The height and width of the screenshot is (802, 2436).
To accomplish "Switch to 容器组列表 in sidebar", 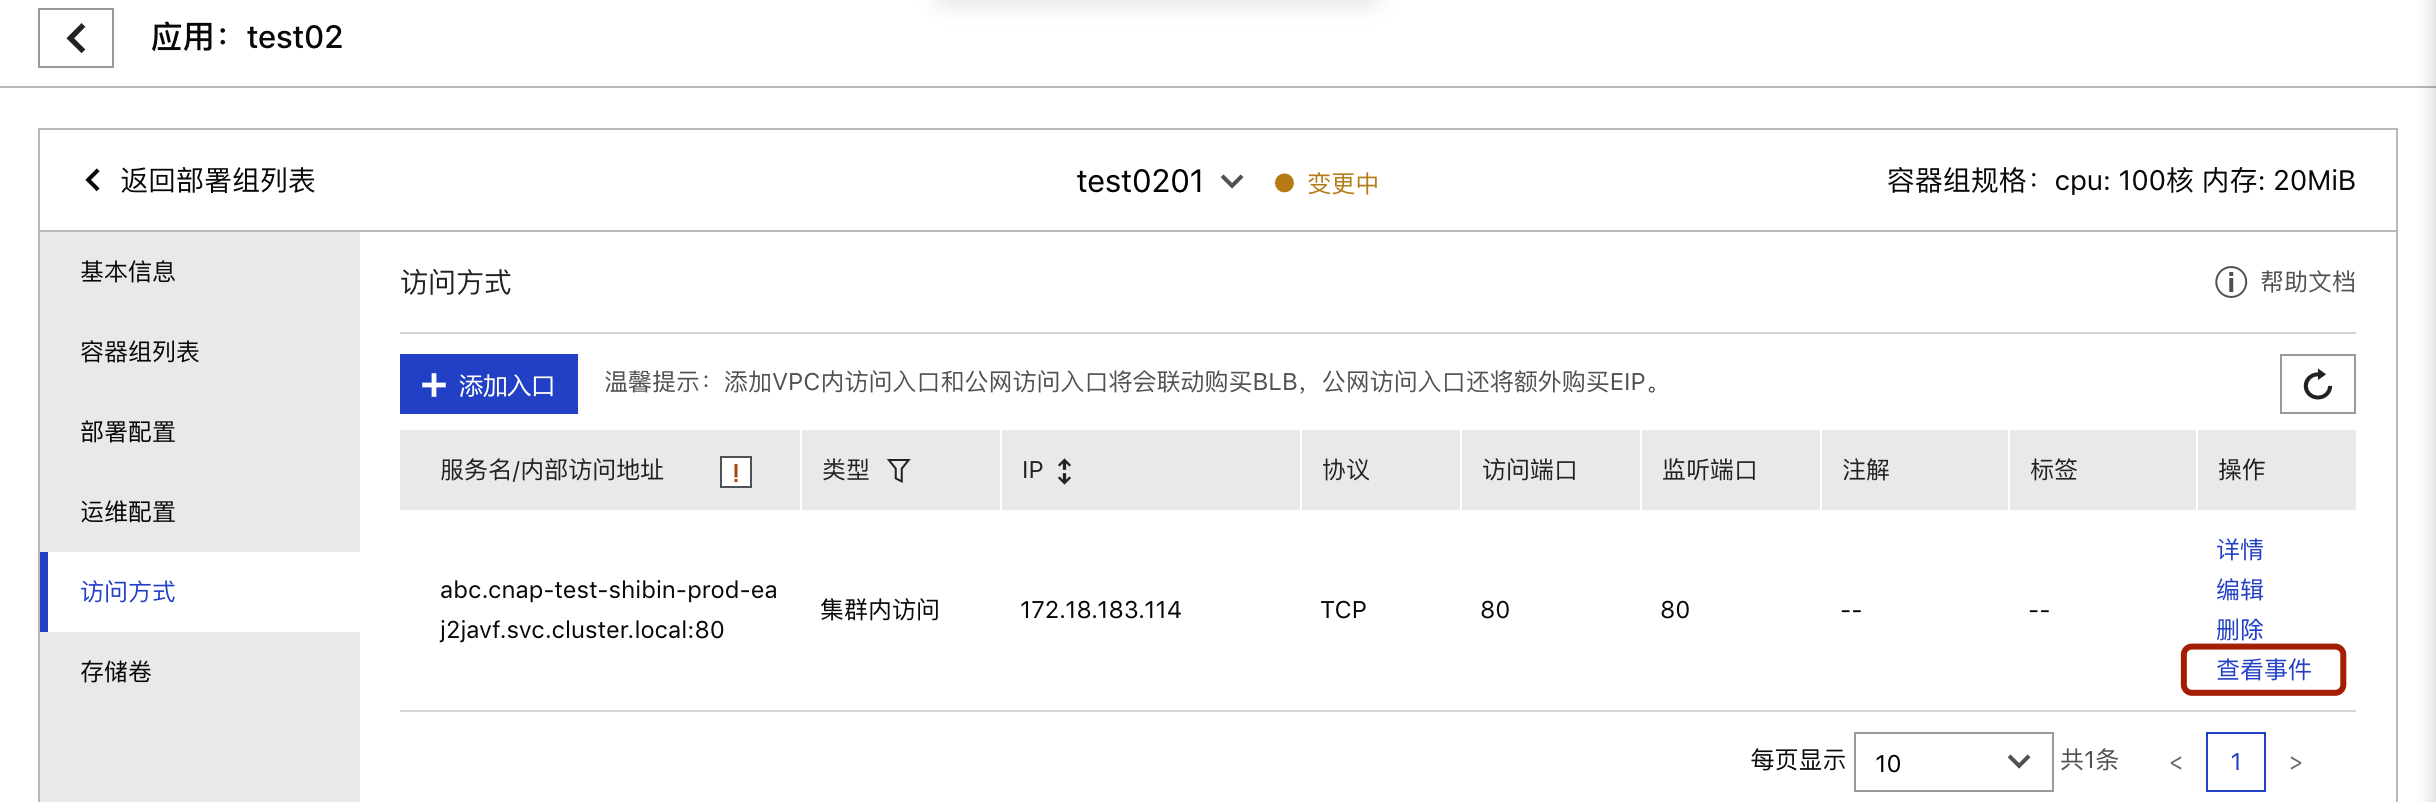I will point(140,352).
